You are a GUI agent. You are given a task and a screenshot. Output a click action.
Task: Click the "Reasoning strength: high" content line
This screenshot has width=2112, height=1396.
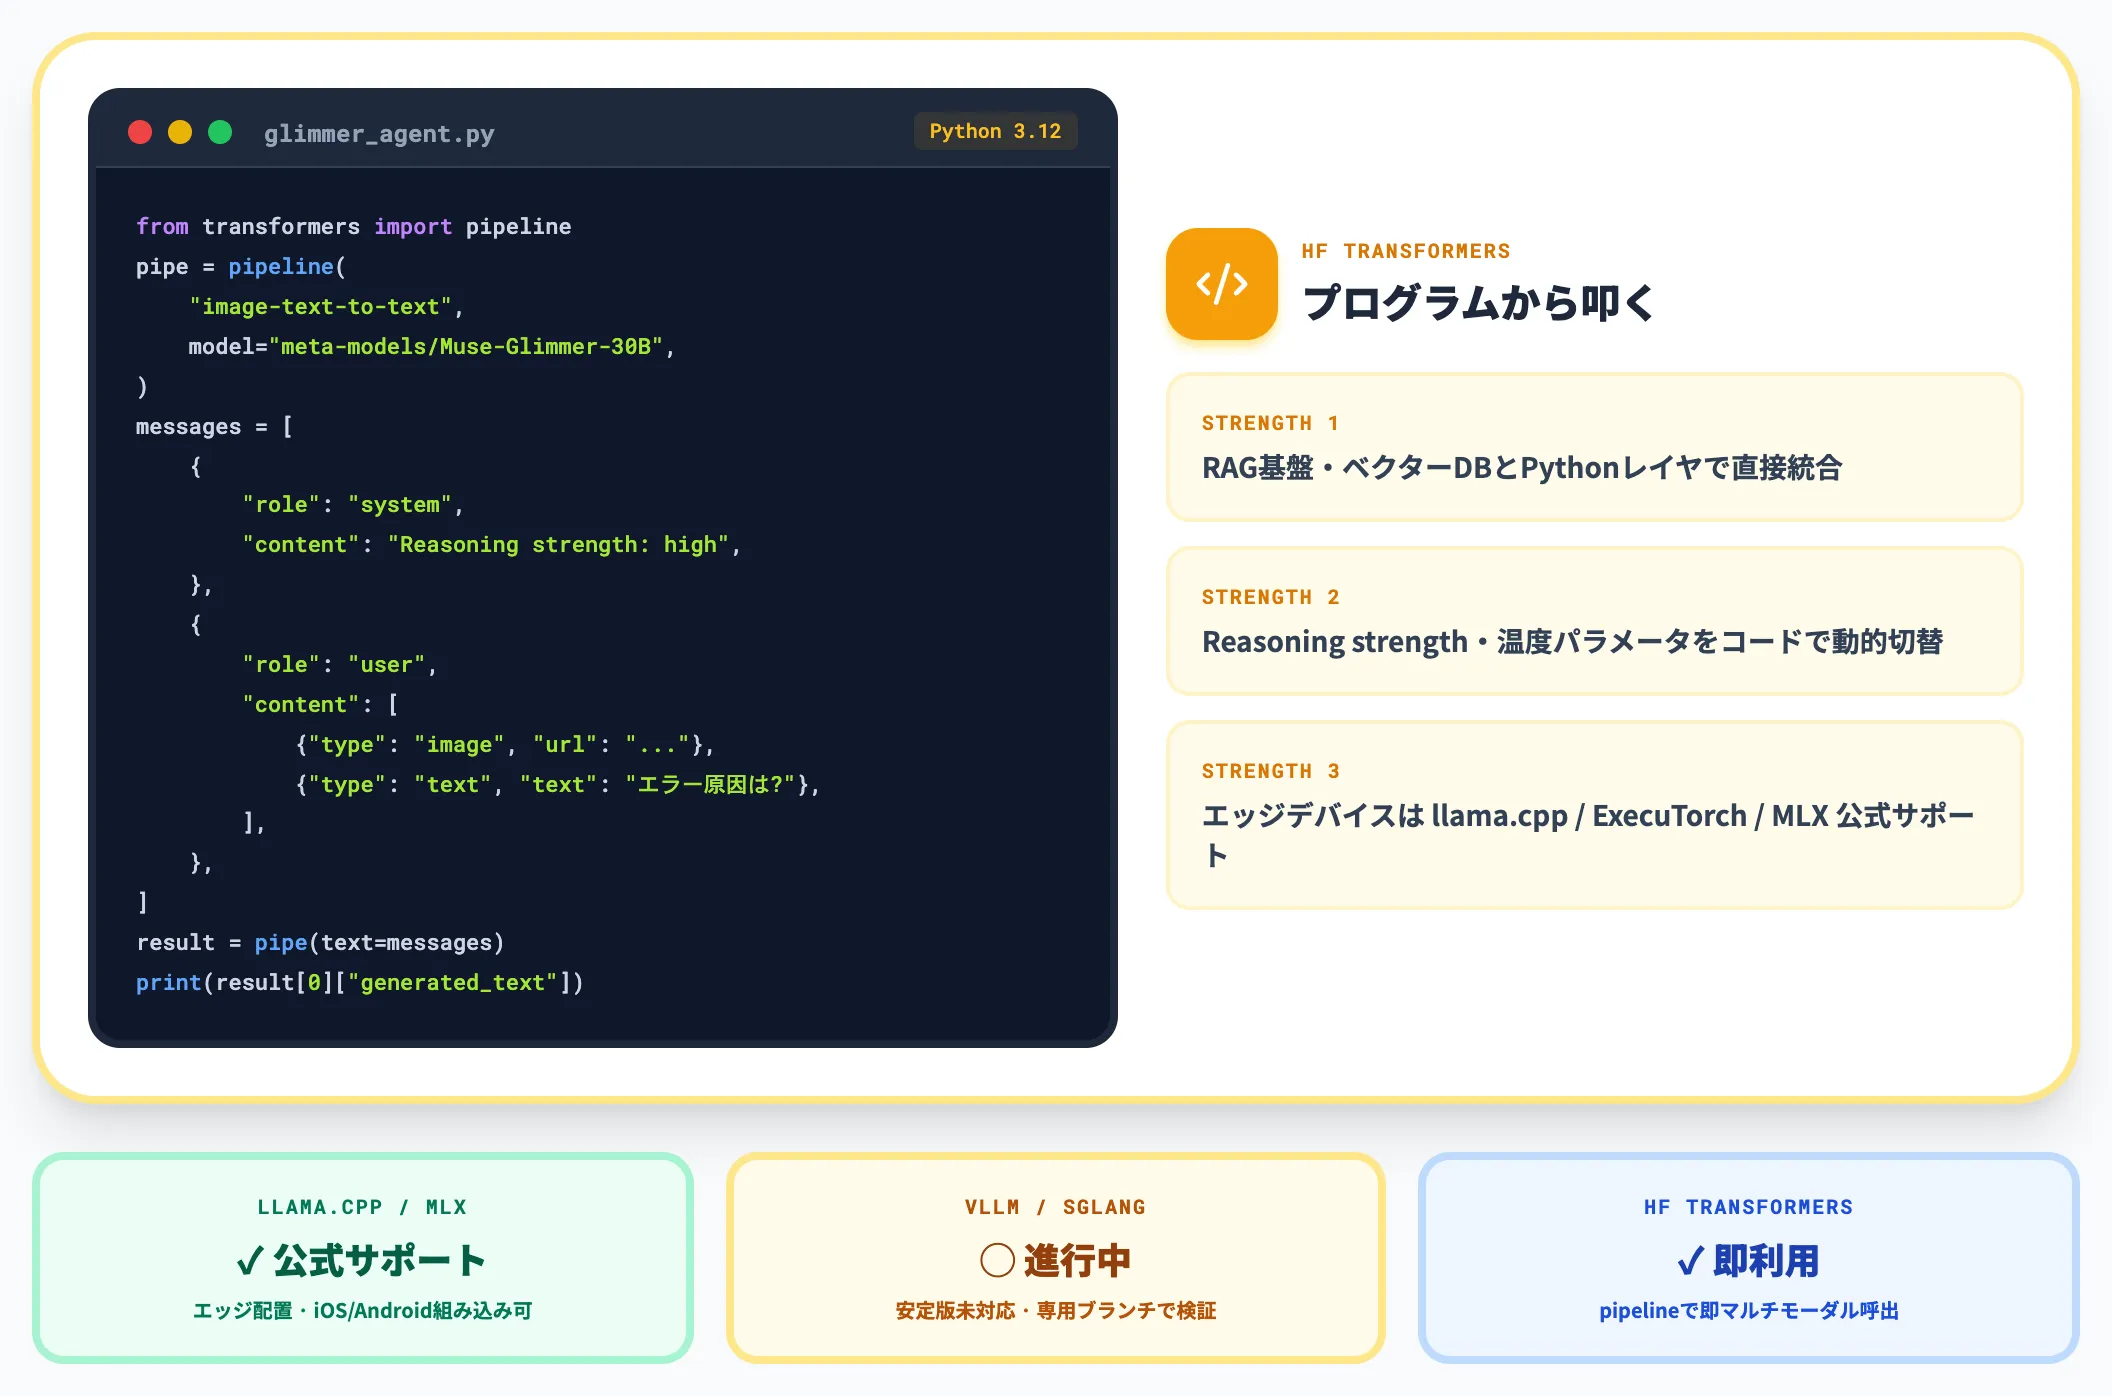click(x=492, y=545)
